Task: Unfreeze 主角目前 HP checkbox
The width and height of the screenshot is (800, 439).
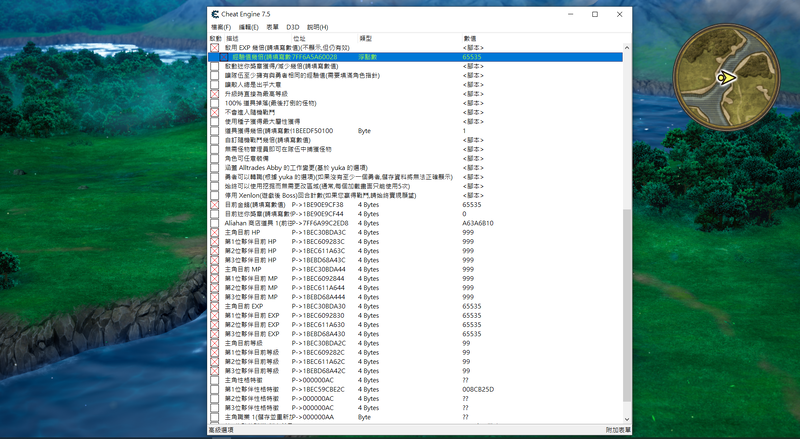Action: coord(215,232)
